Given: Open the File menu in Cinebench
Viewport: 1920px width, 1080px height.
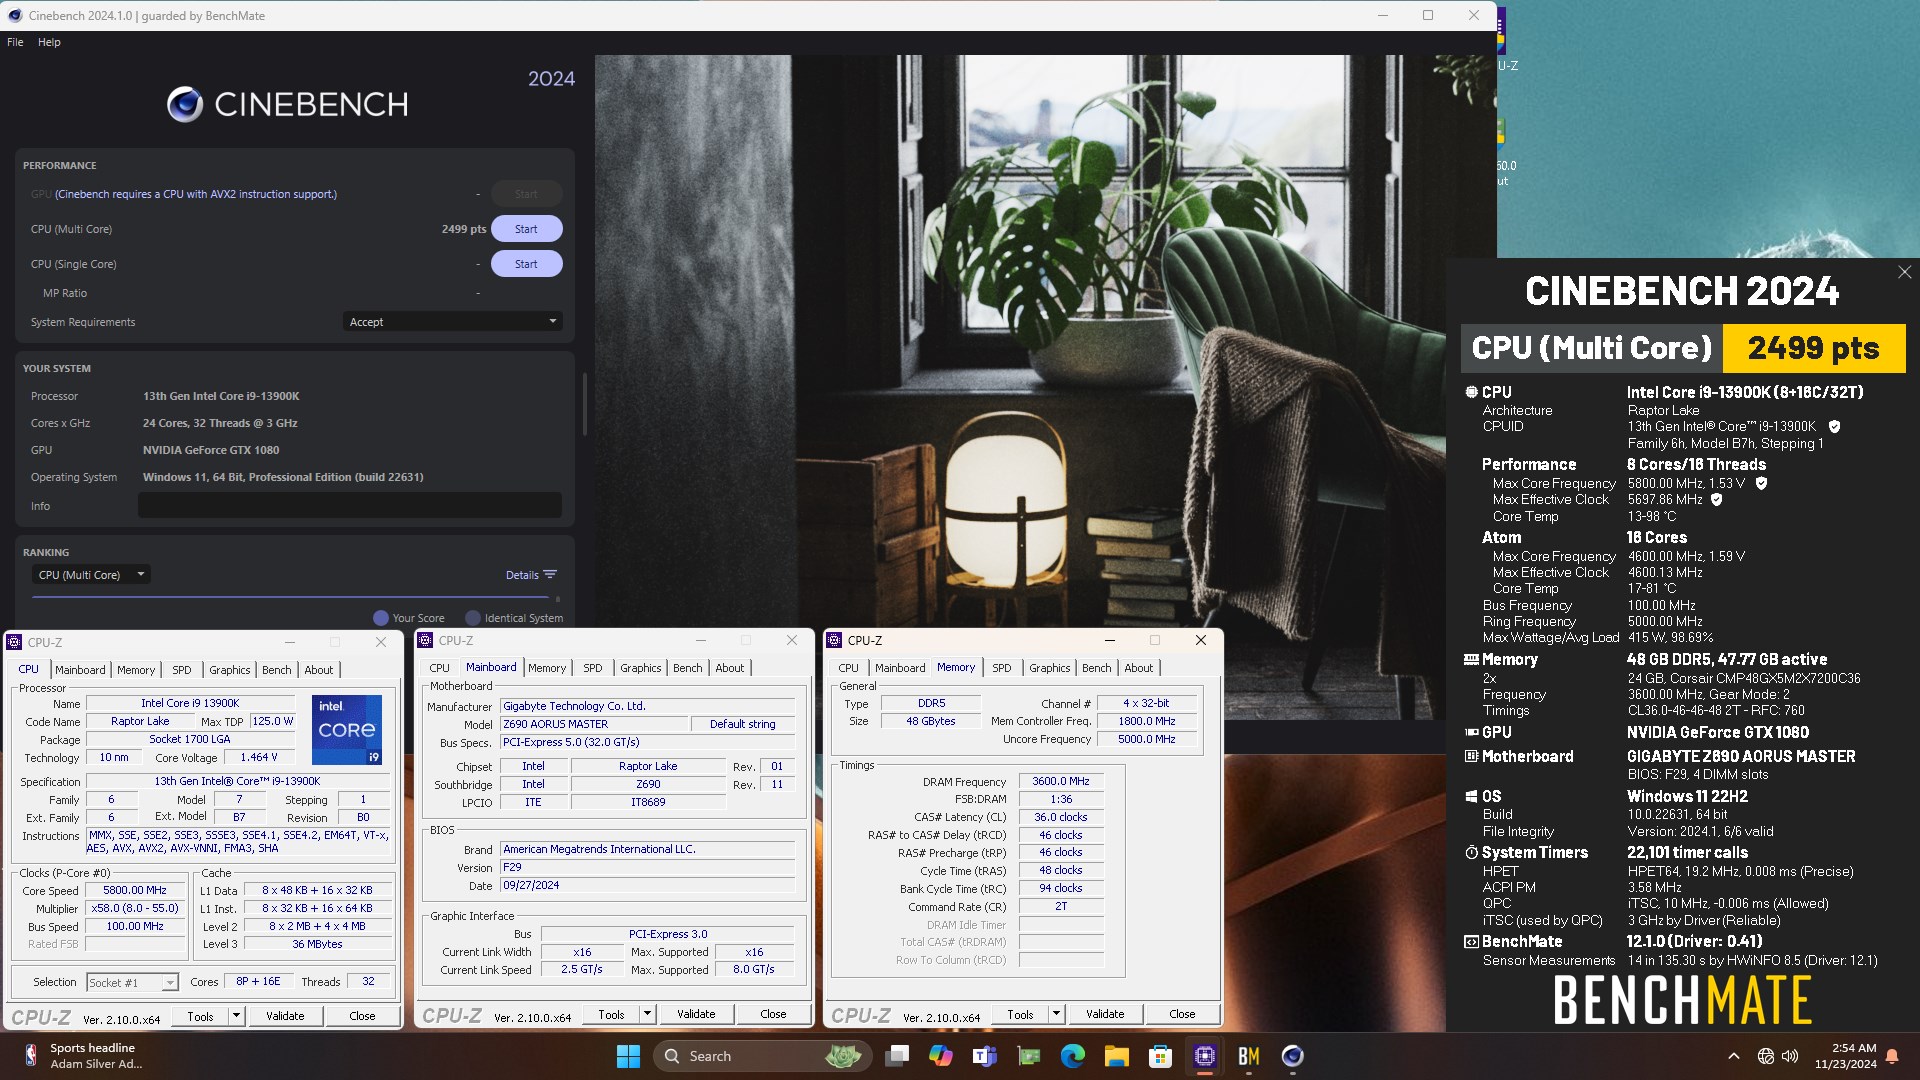Looking at the screenshot, I should (x=15, y=42).
